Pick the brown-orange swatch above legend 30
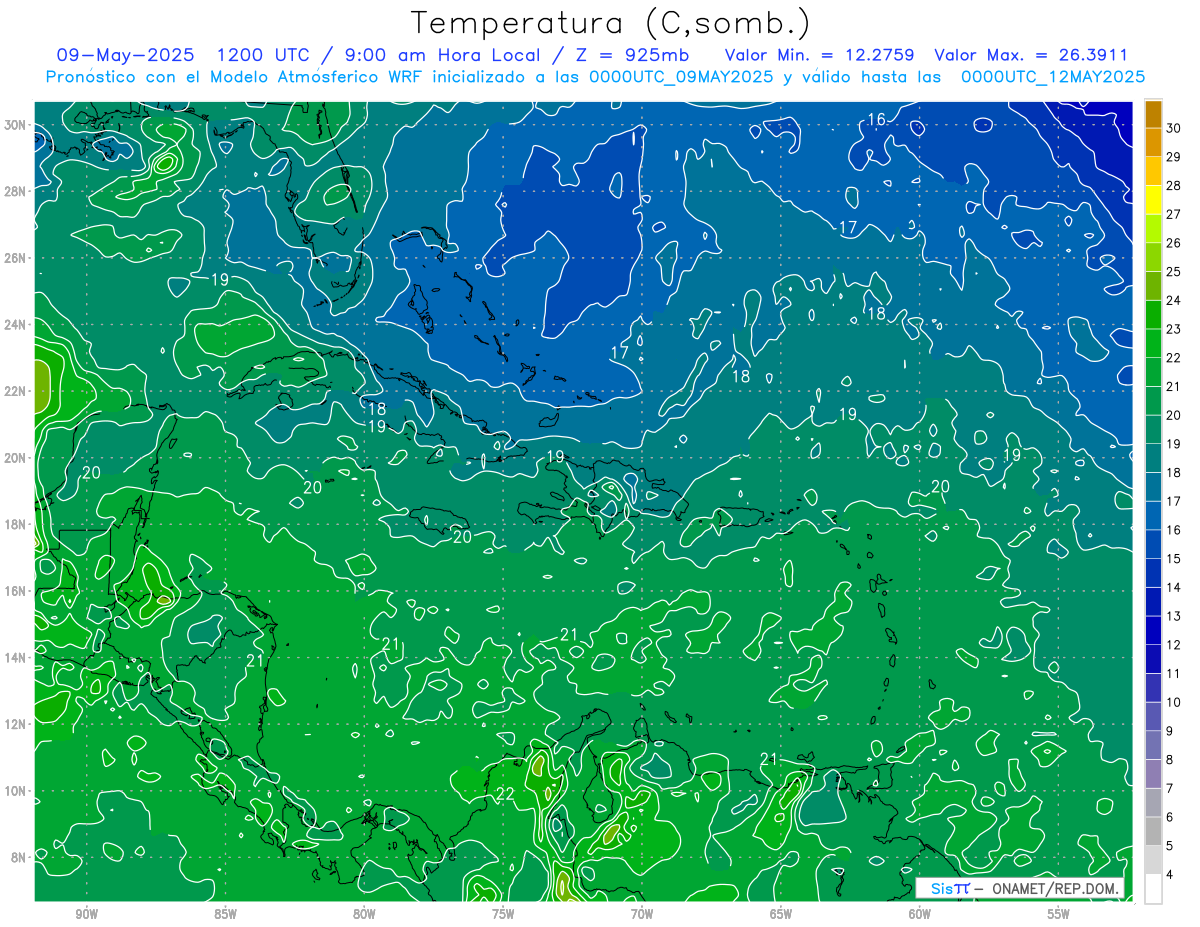Viewport: 1200px width, 927px height. (1153, 114)
